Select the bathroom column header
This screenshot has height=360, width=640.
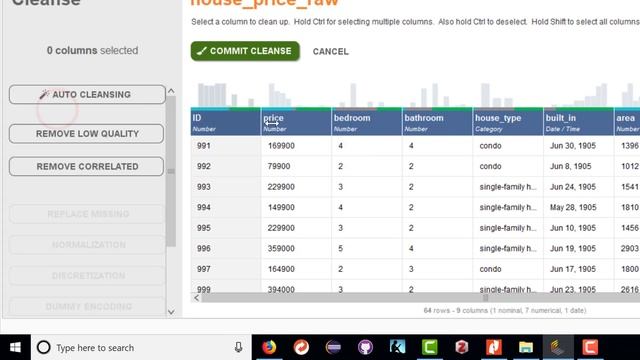point(438,122)
